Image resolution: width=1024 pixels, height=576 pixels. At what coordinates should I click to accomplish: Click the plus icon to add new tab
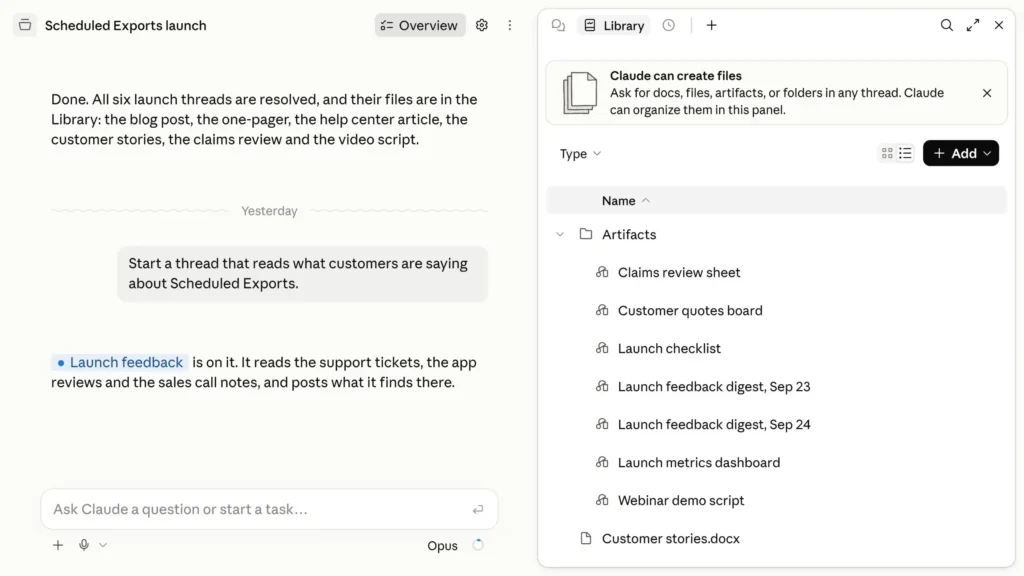(x=711, y=25)
